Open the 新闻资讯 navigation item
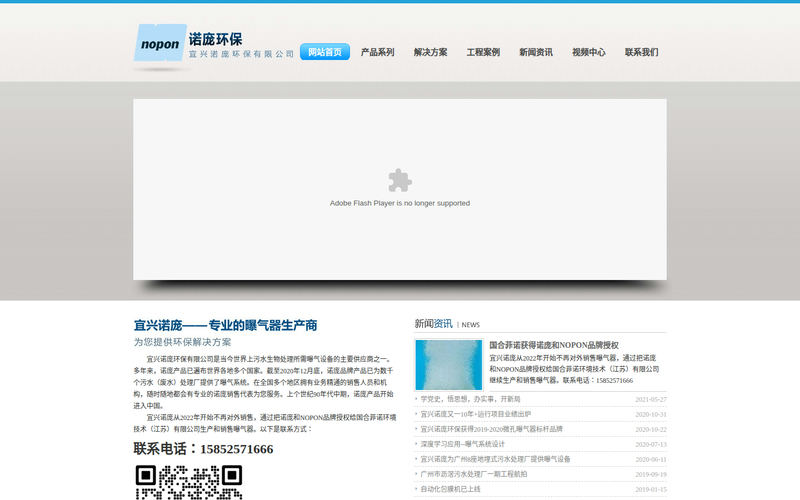Image resolution: width=800 pixels, height=500 pixels. click(x=536, y=52)
